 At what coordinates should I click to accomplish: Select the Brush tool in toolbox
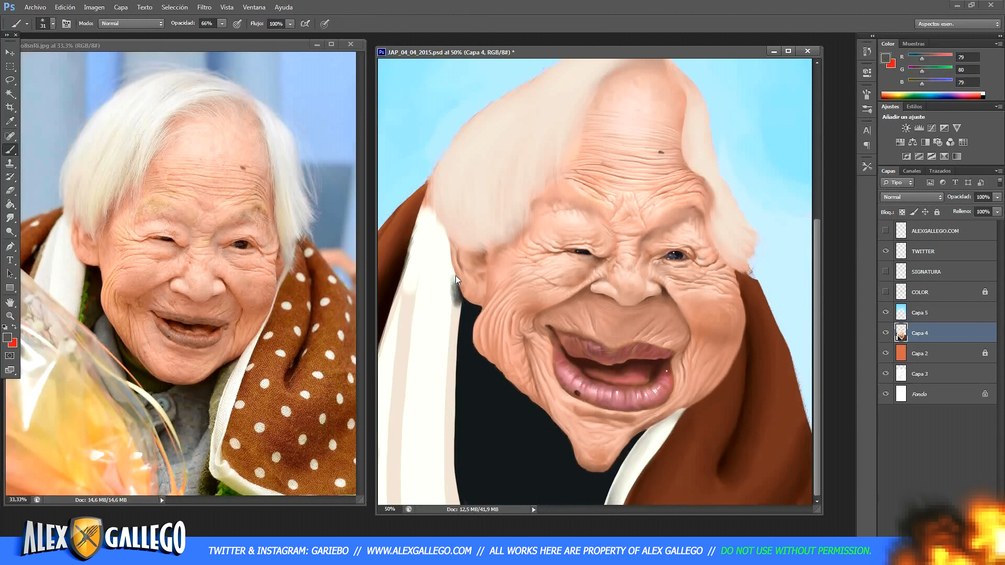tap(10, 149)
